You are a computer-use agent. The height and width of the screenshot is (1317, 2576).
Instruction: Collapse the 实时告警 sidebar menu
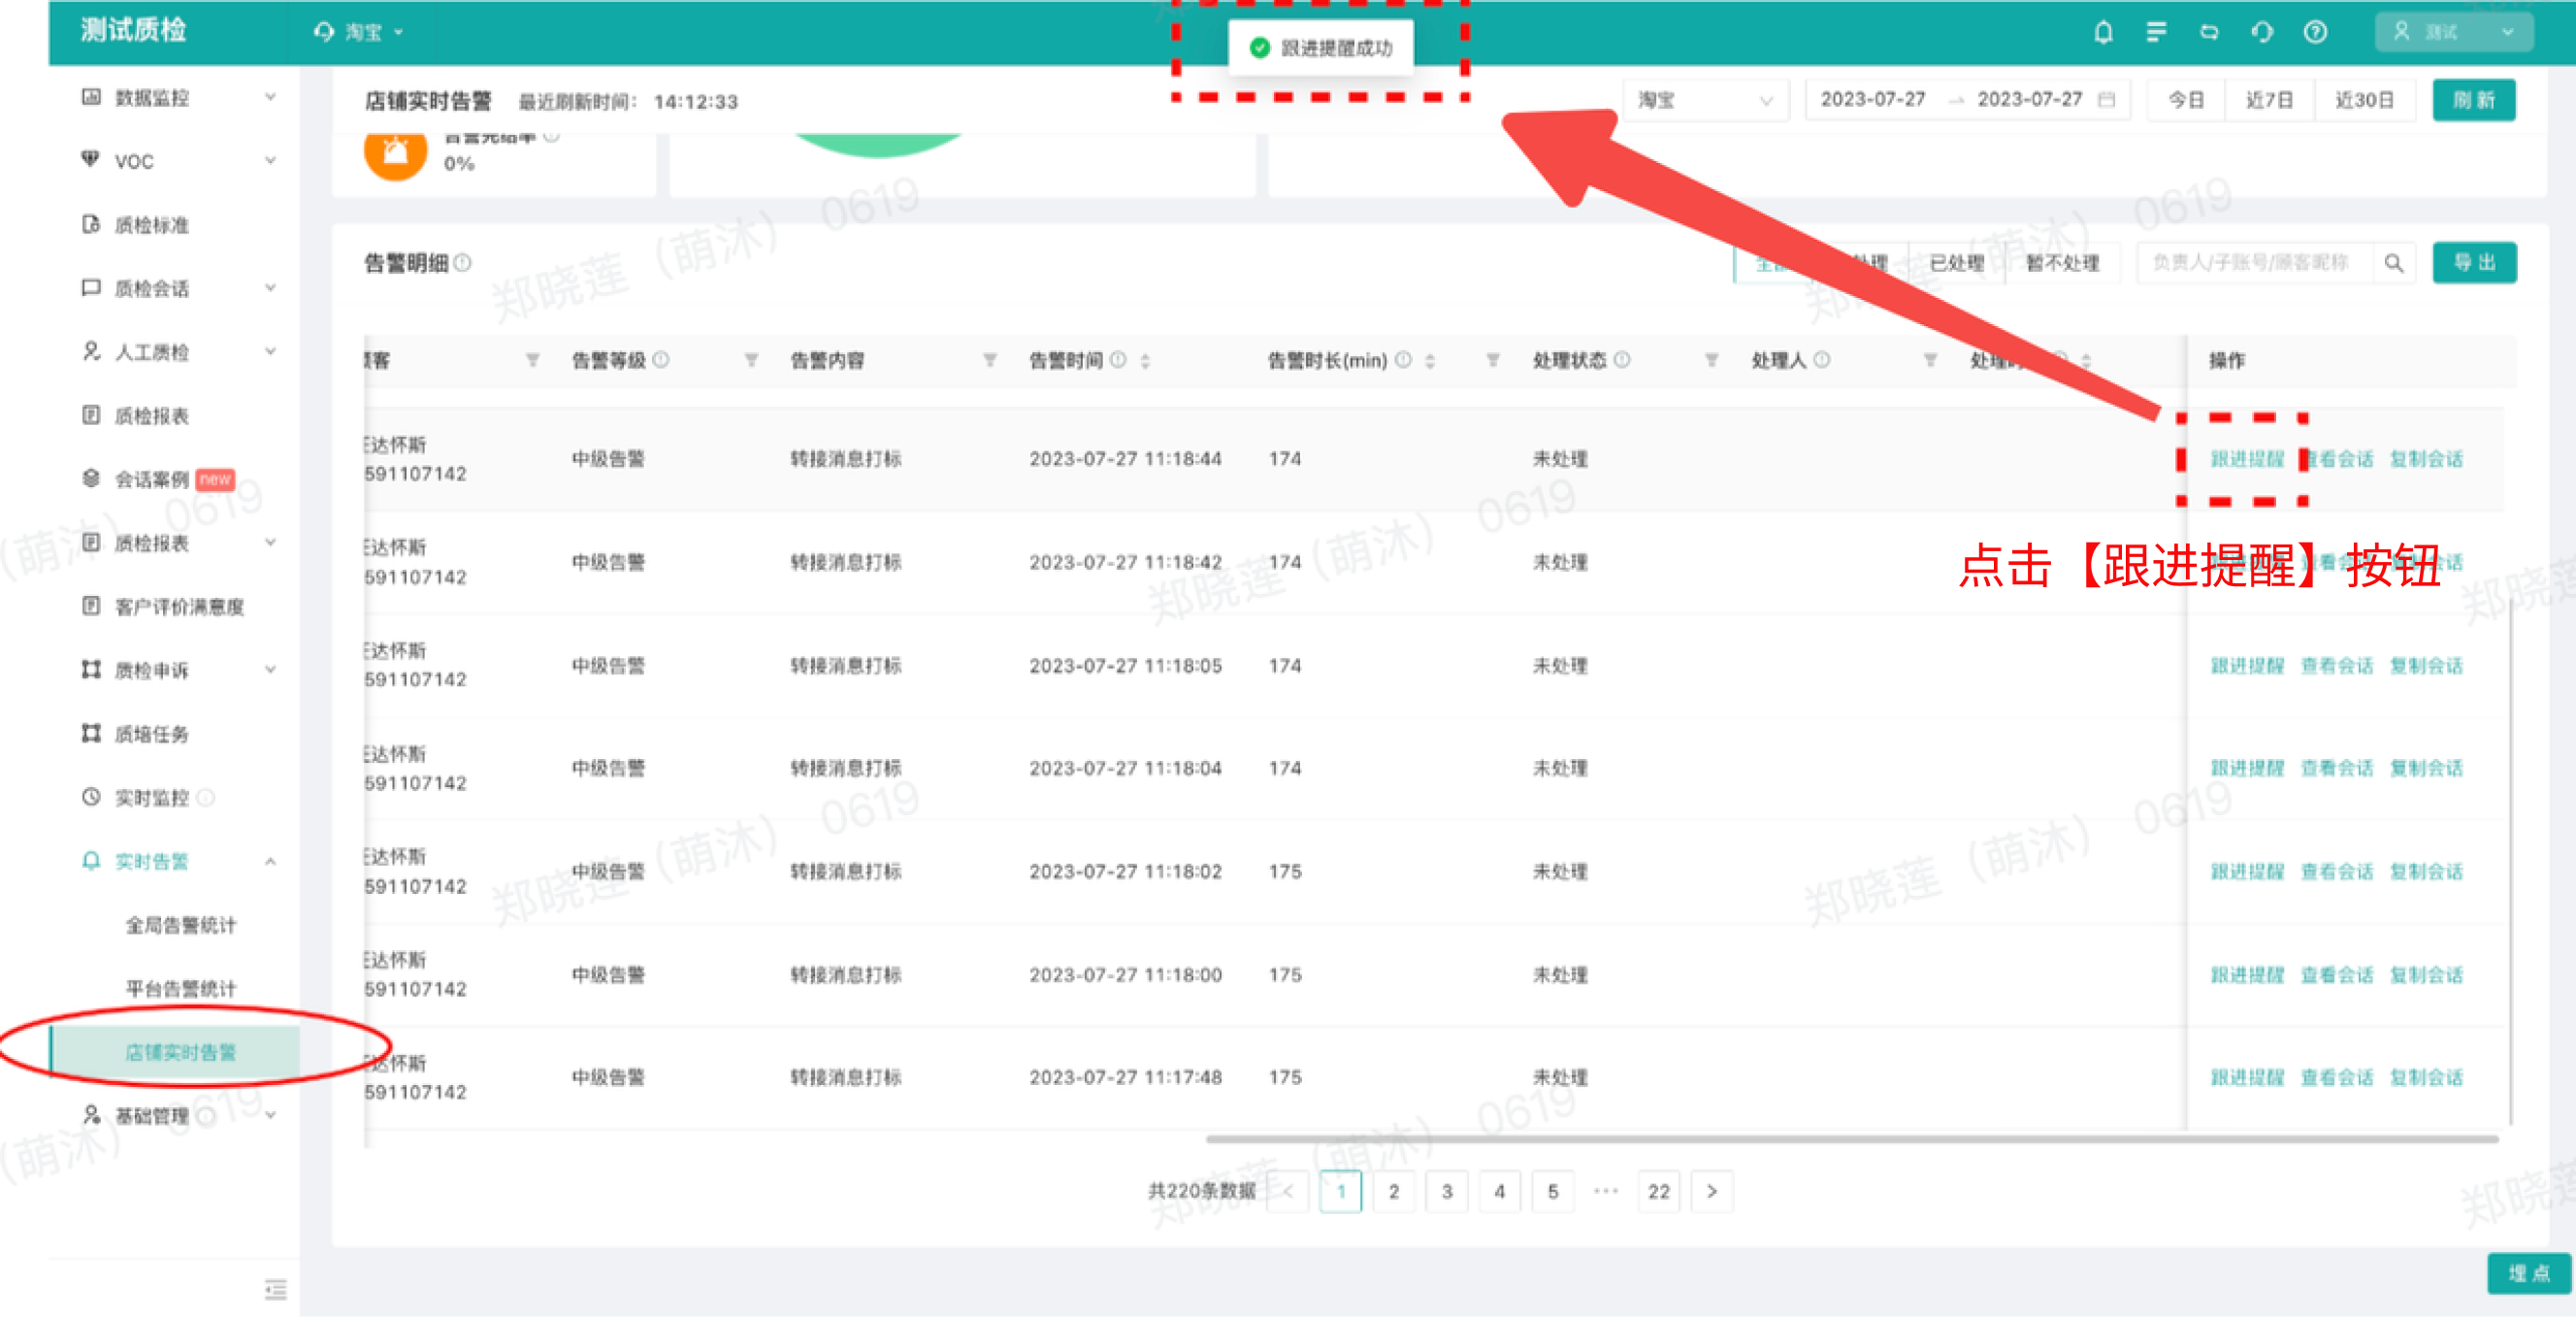click(270, 861)
